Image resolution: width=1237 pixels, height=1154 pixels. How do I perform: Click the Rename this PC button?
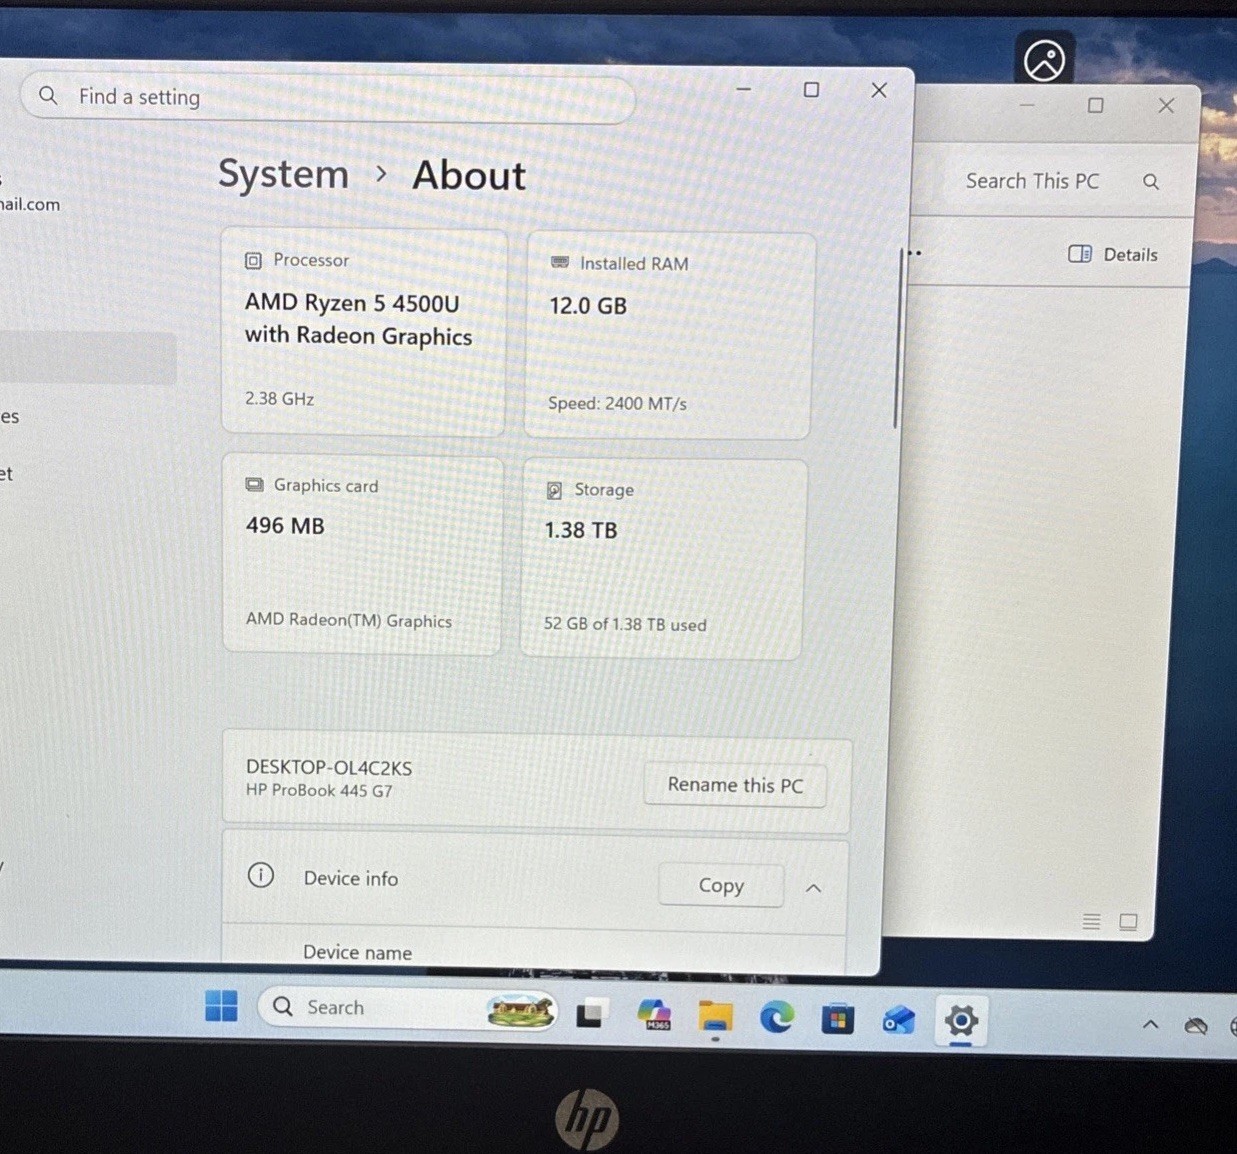coord(735,785)
